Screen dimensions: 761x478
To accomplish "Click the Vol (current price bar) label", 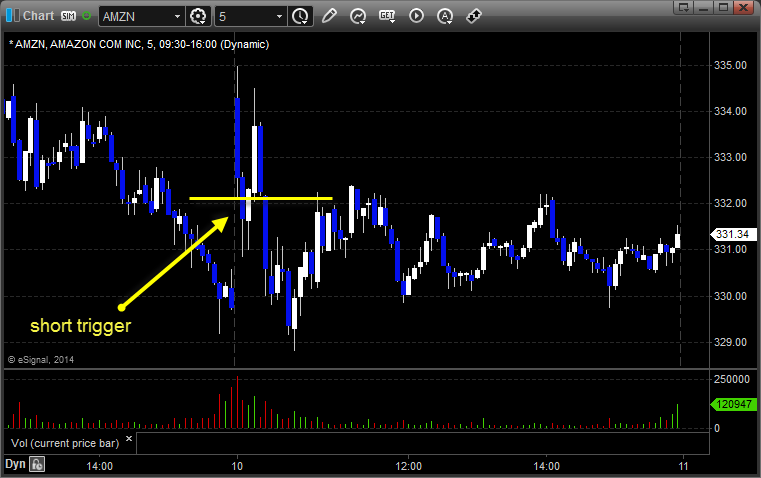I will coord(65,443).
